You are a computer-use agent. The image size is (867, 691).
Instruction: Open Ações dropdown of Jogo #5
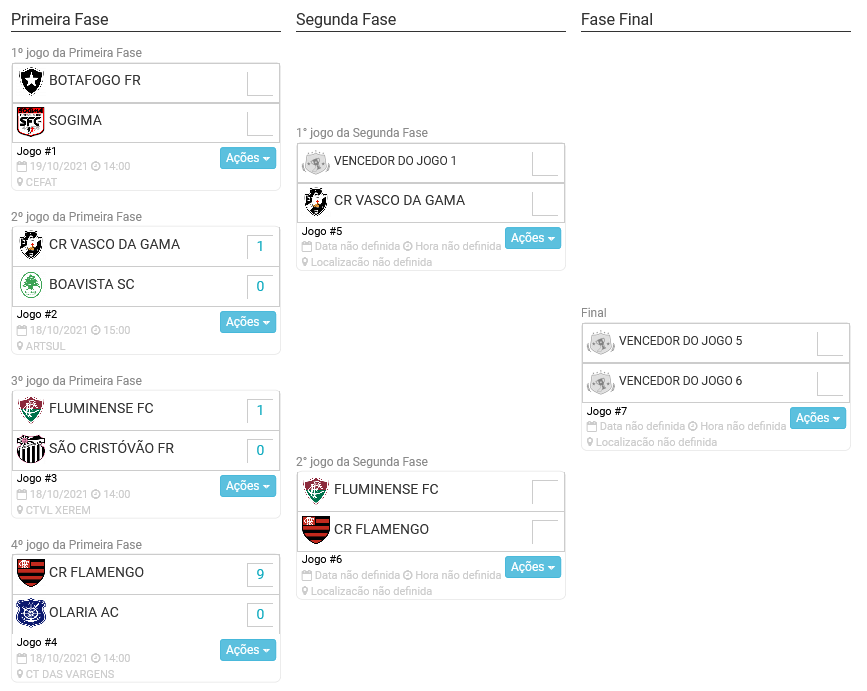tap(532, 238)
